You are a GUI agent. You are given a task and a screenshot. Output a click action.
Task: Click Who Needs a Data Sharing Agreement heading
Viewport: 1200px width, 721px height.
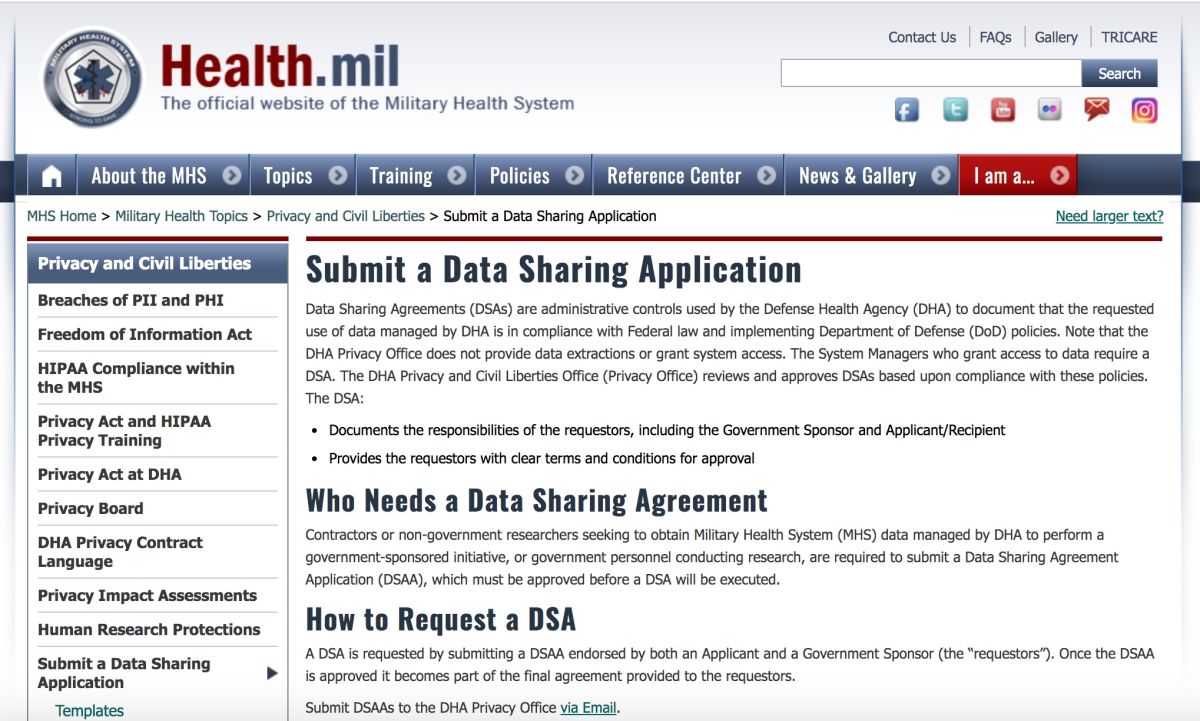pyautogui.click(x=537, y=500)
